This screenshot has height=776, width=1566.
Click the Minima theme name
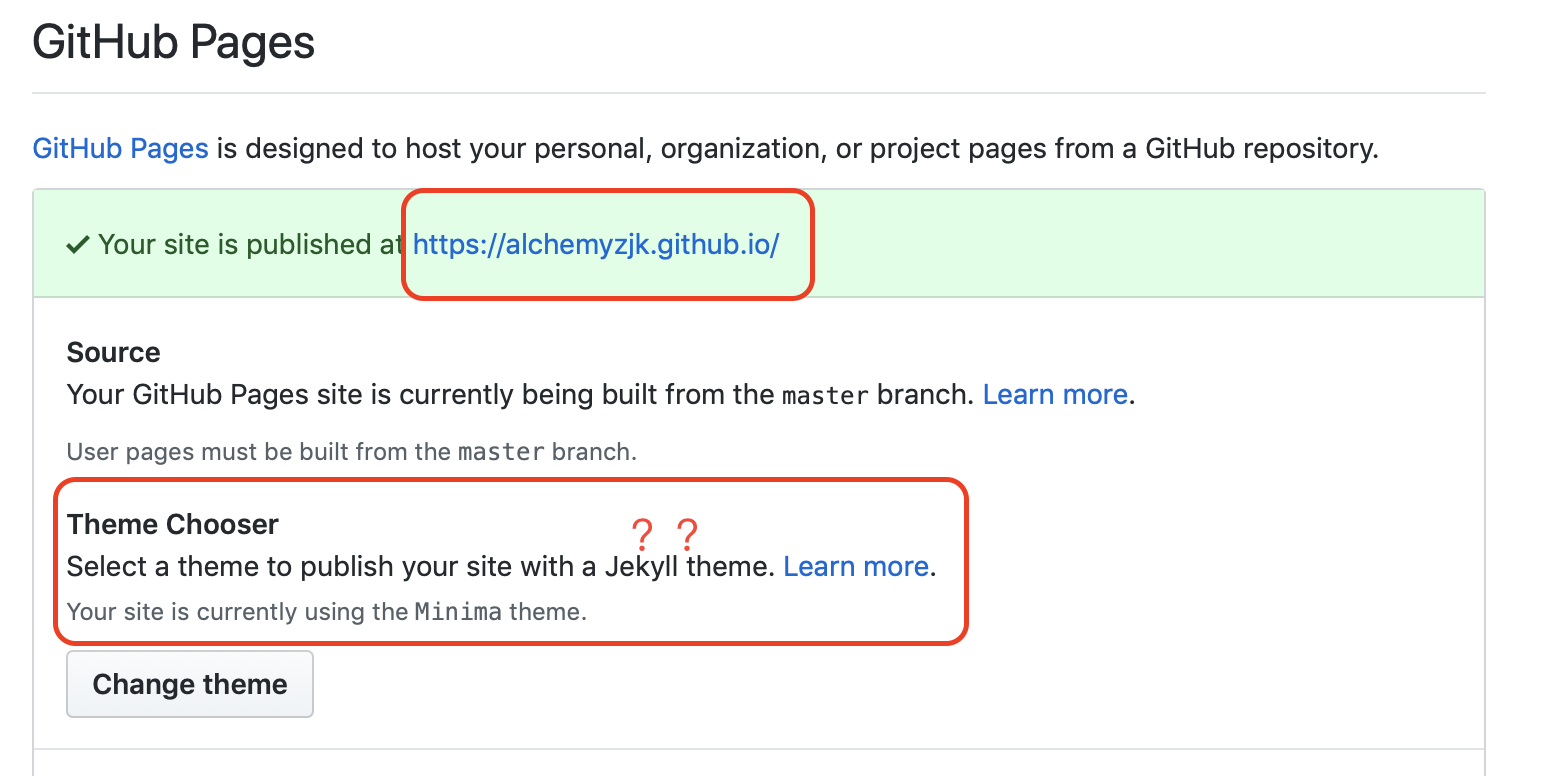[x=458, y=611]
